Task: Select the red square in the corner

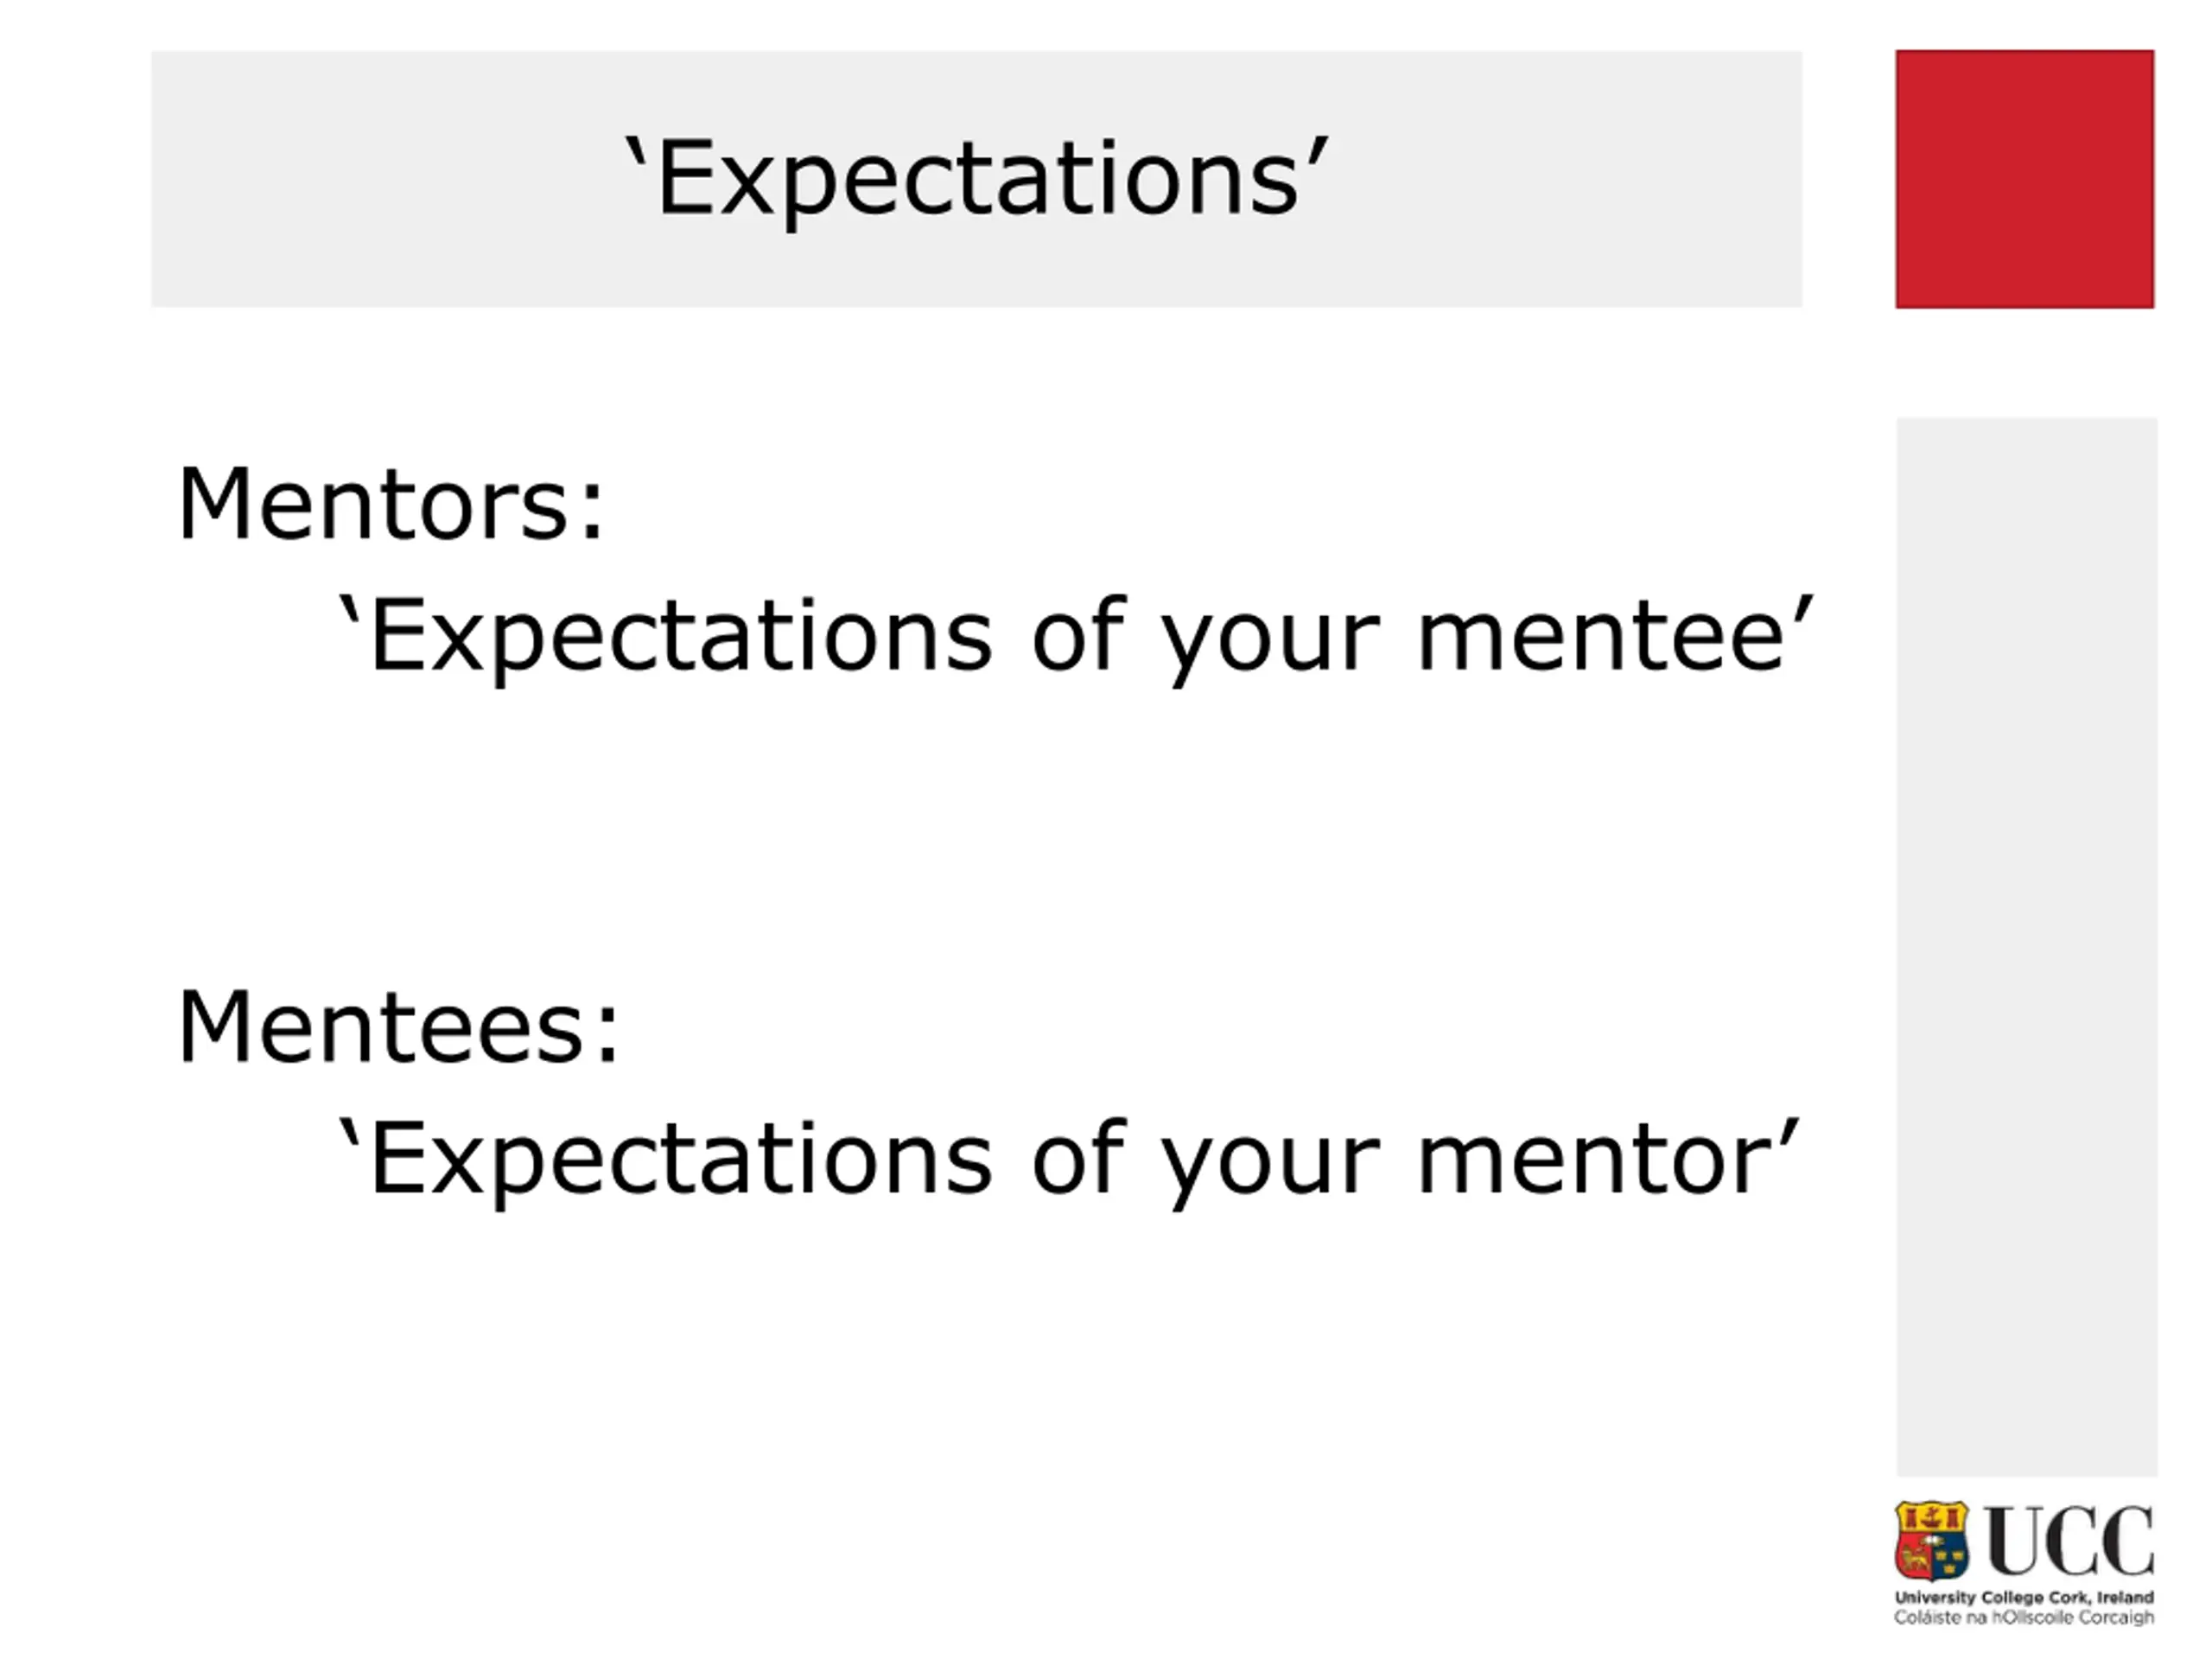Action: (x=2024, y=179)
